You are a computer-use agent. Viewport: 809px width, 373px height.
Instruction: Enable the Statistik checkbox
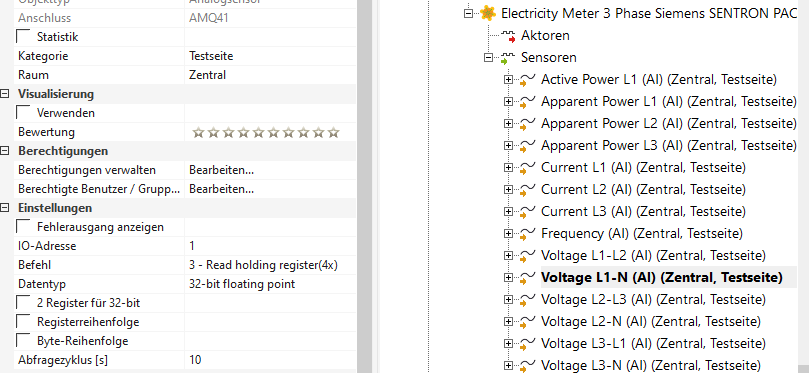(x=23, y=37)
